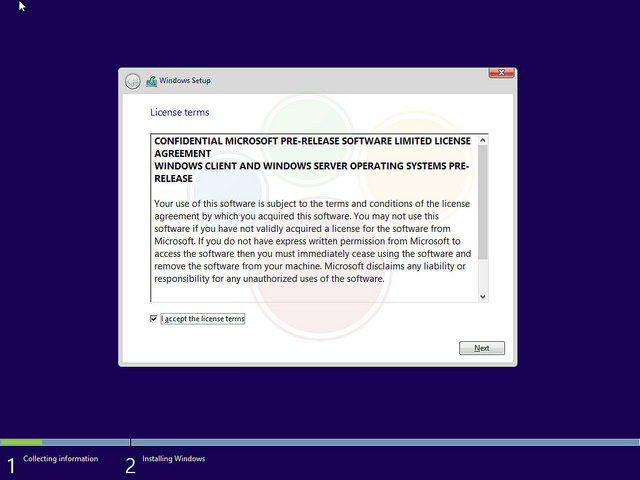This screenshot has height=480, width=640.
Task: Uncheck the license terms acceptance checkbox
Action: tap(153, 318)
